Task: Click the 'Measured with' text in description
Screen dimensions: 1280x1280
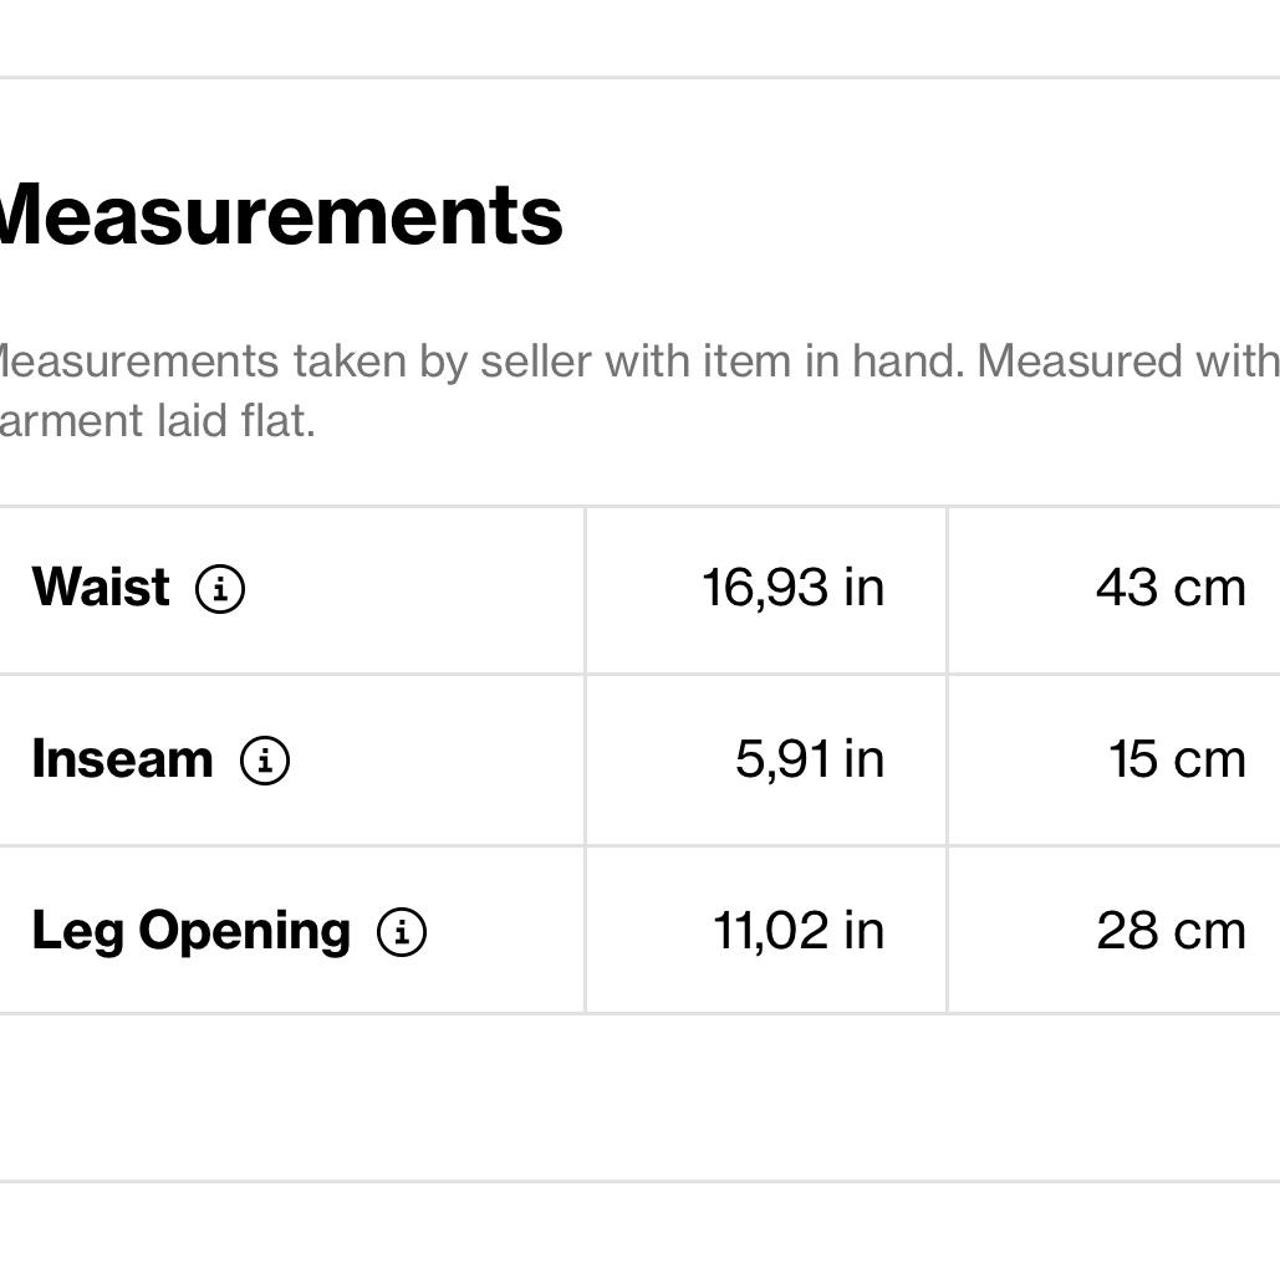Action: (x=1127, y=361)
